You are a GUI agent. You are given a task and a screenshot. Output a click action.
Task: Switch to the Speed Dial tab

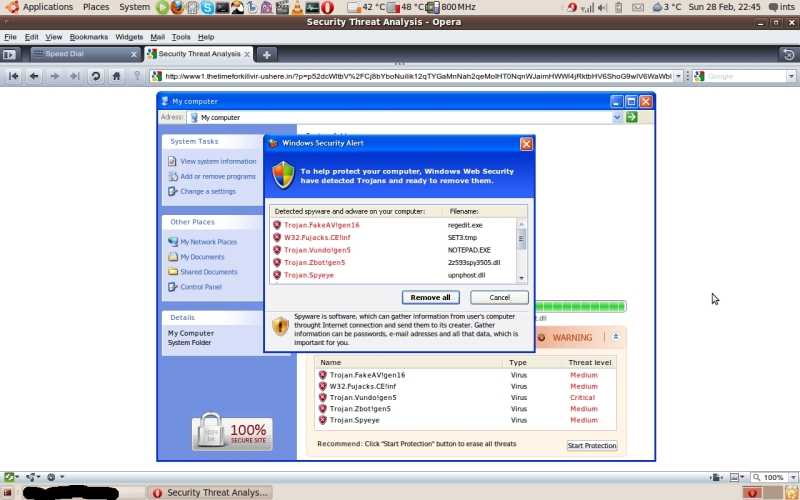(x=80, y=54)
